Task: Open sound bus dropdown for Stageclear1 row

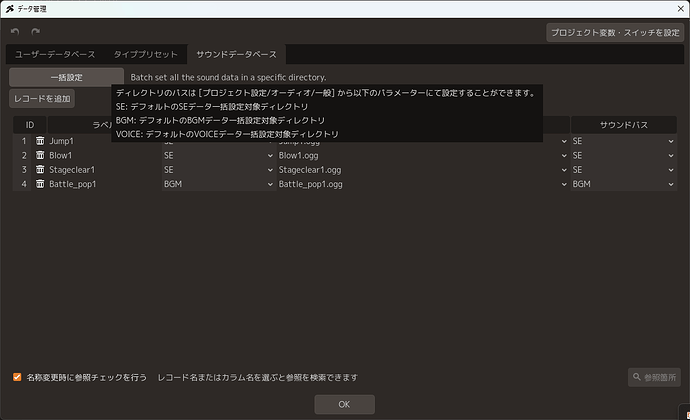Action: [624, 169]
